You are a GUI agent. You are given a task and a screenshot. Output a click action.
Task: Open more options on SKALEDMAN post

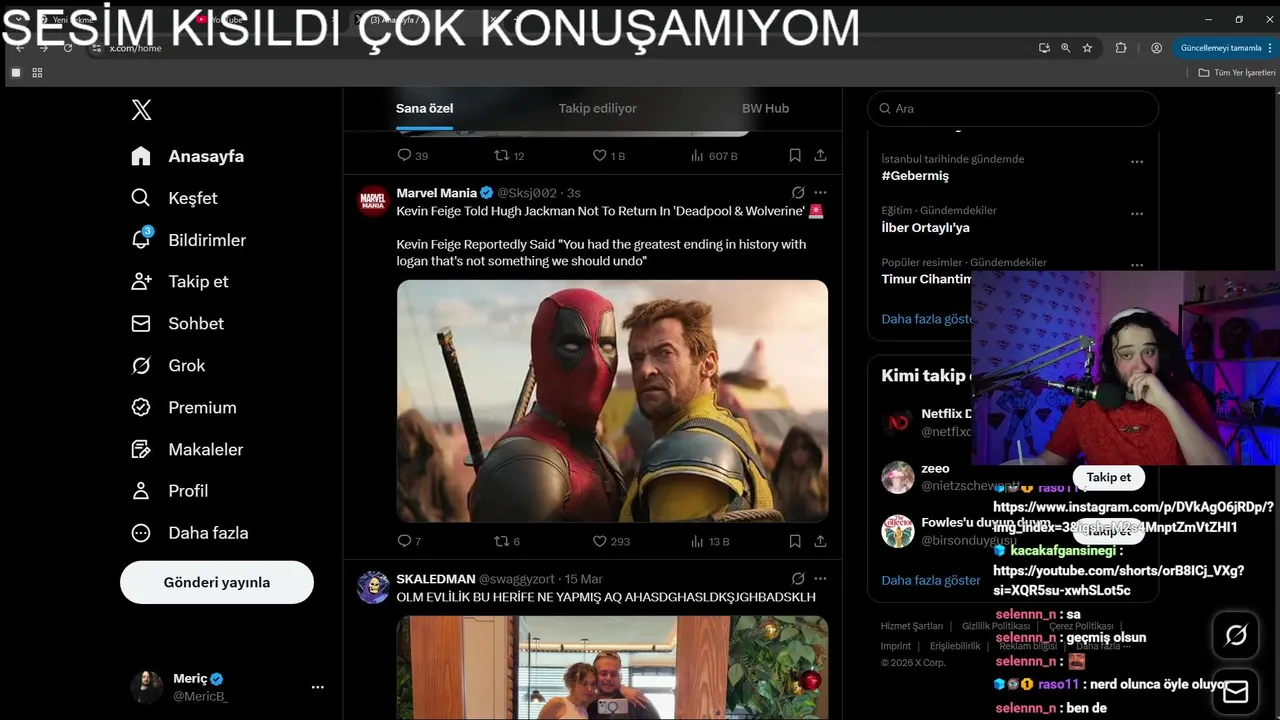[x=820, y=579]
